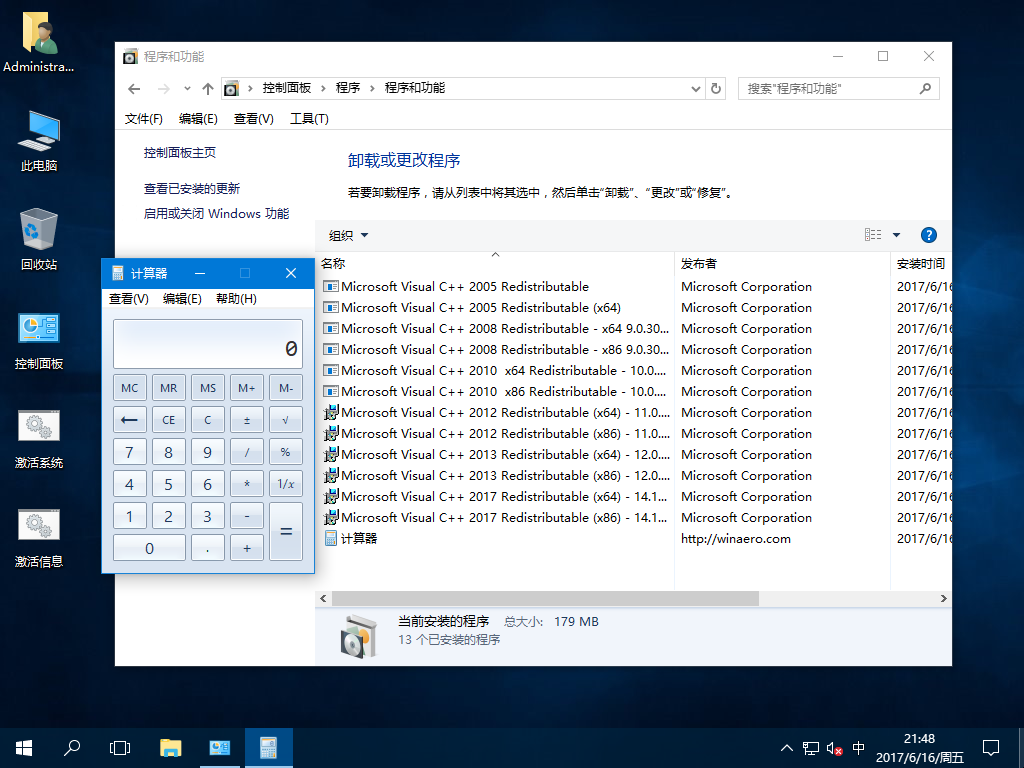The width and height of the screenshot is (1024, 768).
Task: Open the 编辑(E) menu in Programs window
Action: (198, 119)
